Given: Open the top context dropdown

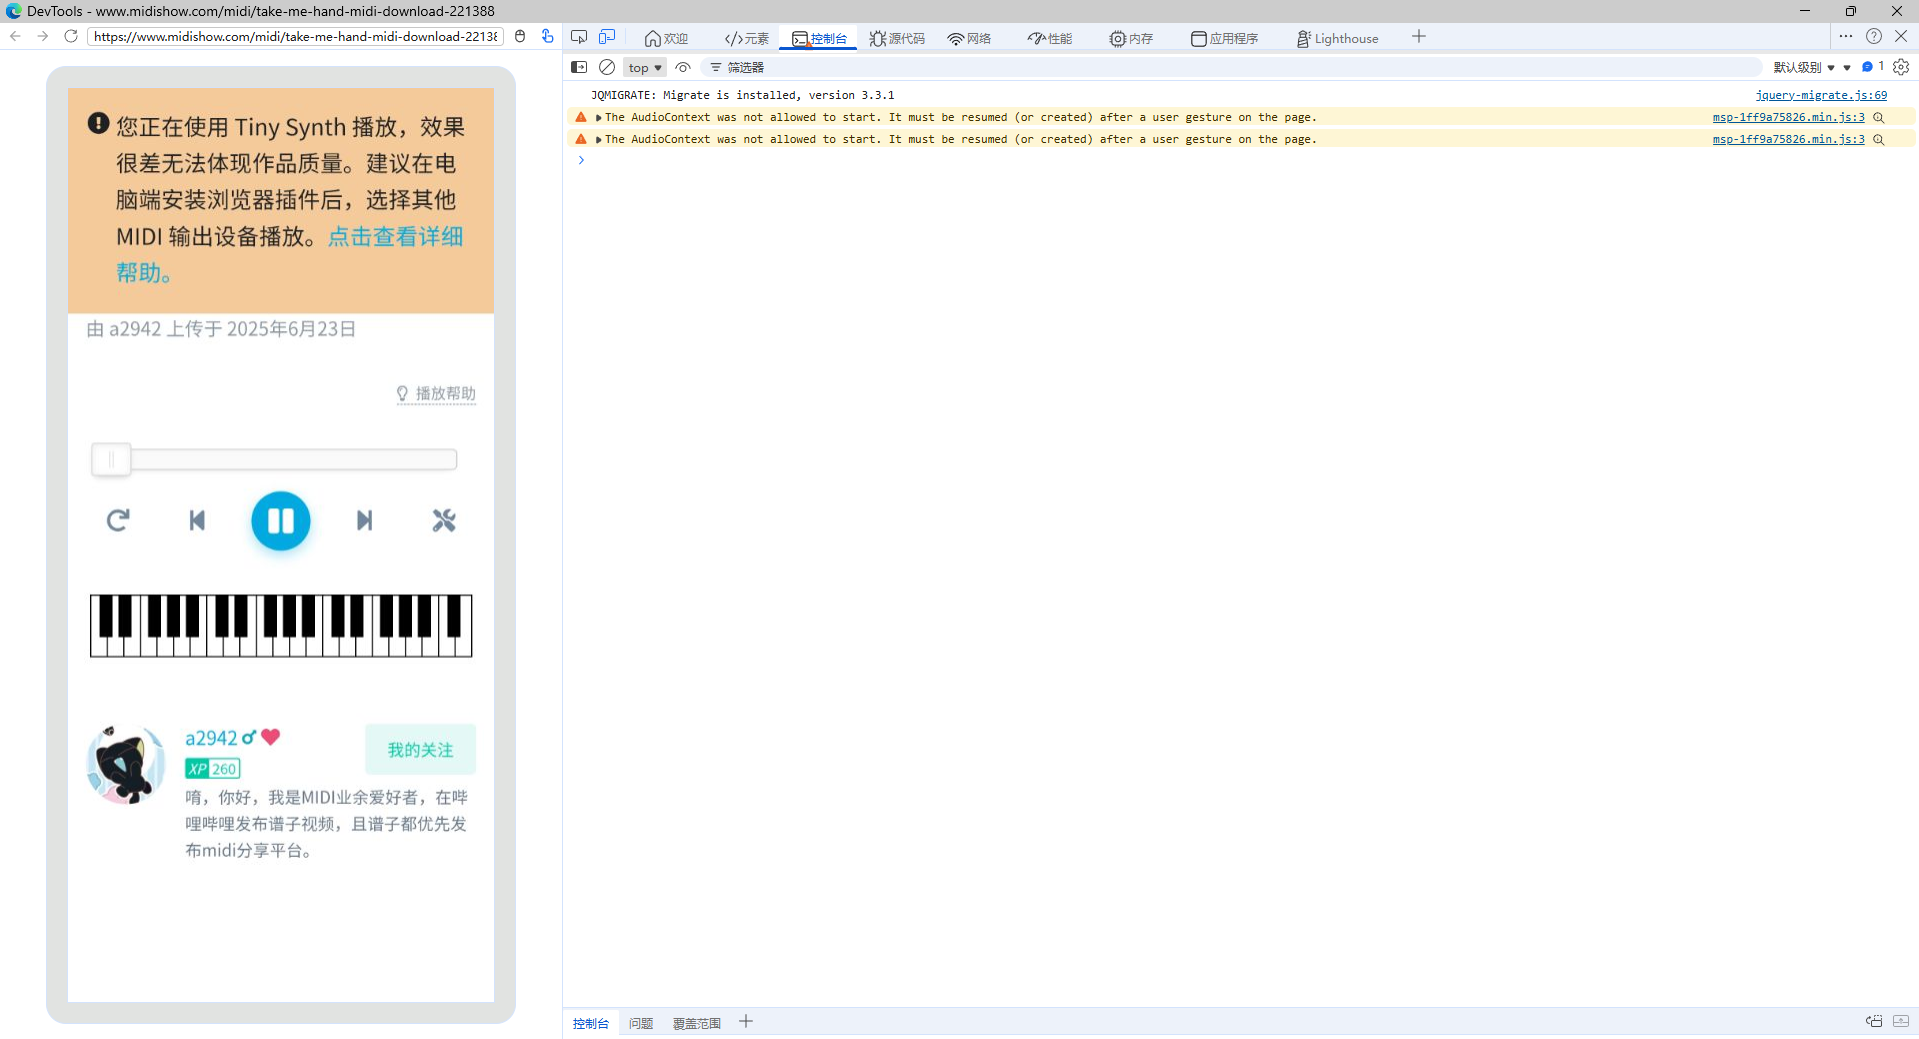Looking at the screenshot, I should coord(645,67).
